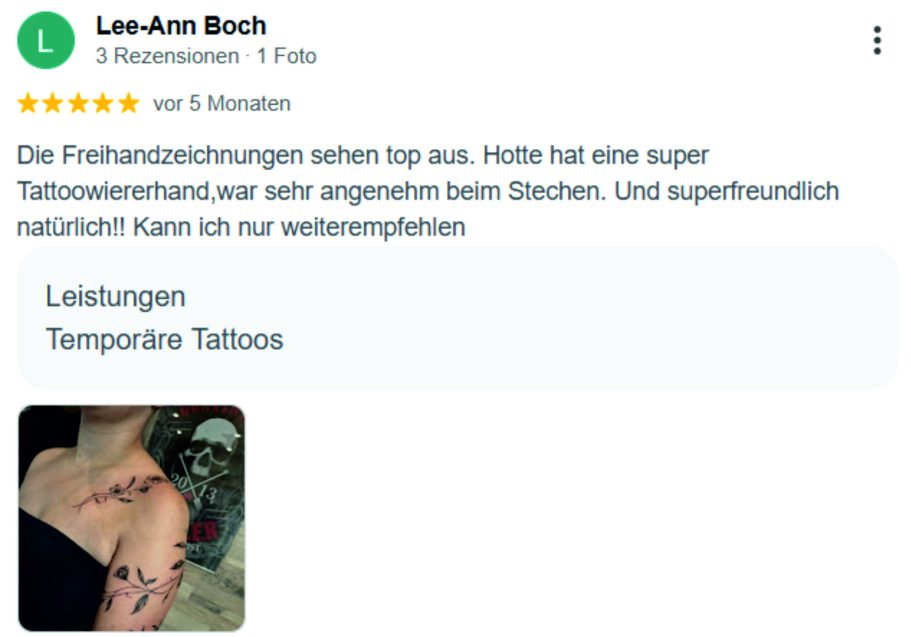Open the tattoo photo thumbnail
Screen dimensions: 911x637
click(132, 518)
